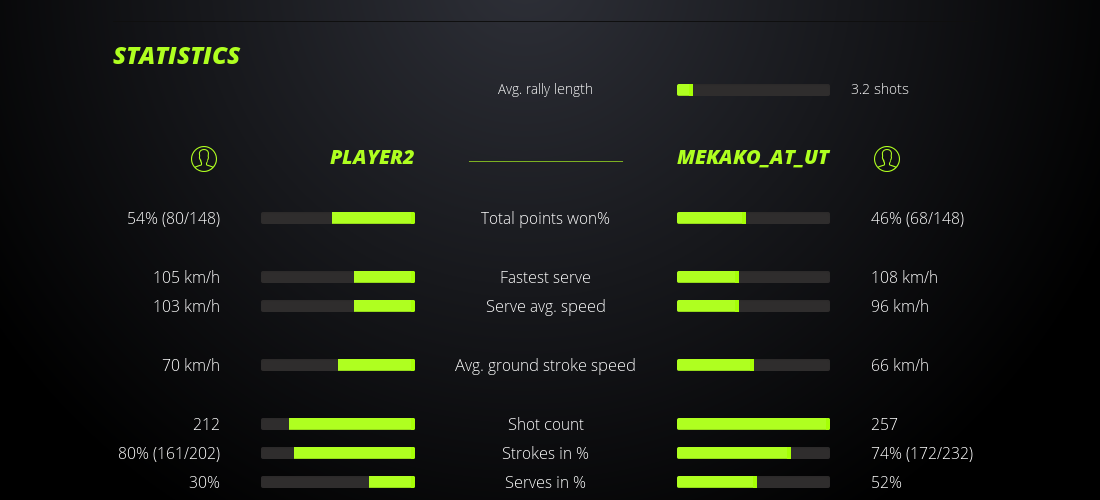Select the Fastest serve label
Image resolution: width=1100 pixels, height=500 pixels.
pyautogui.click(x=545, y=277)
